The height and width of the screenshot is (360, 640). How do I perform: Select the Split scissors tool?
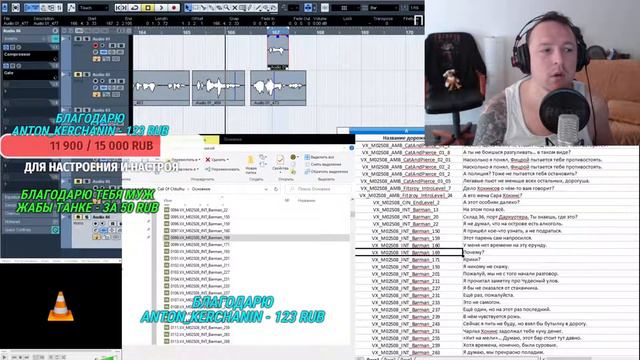[x=203, y=8]
